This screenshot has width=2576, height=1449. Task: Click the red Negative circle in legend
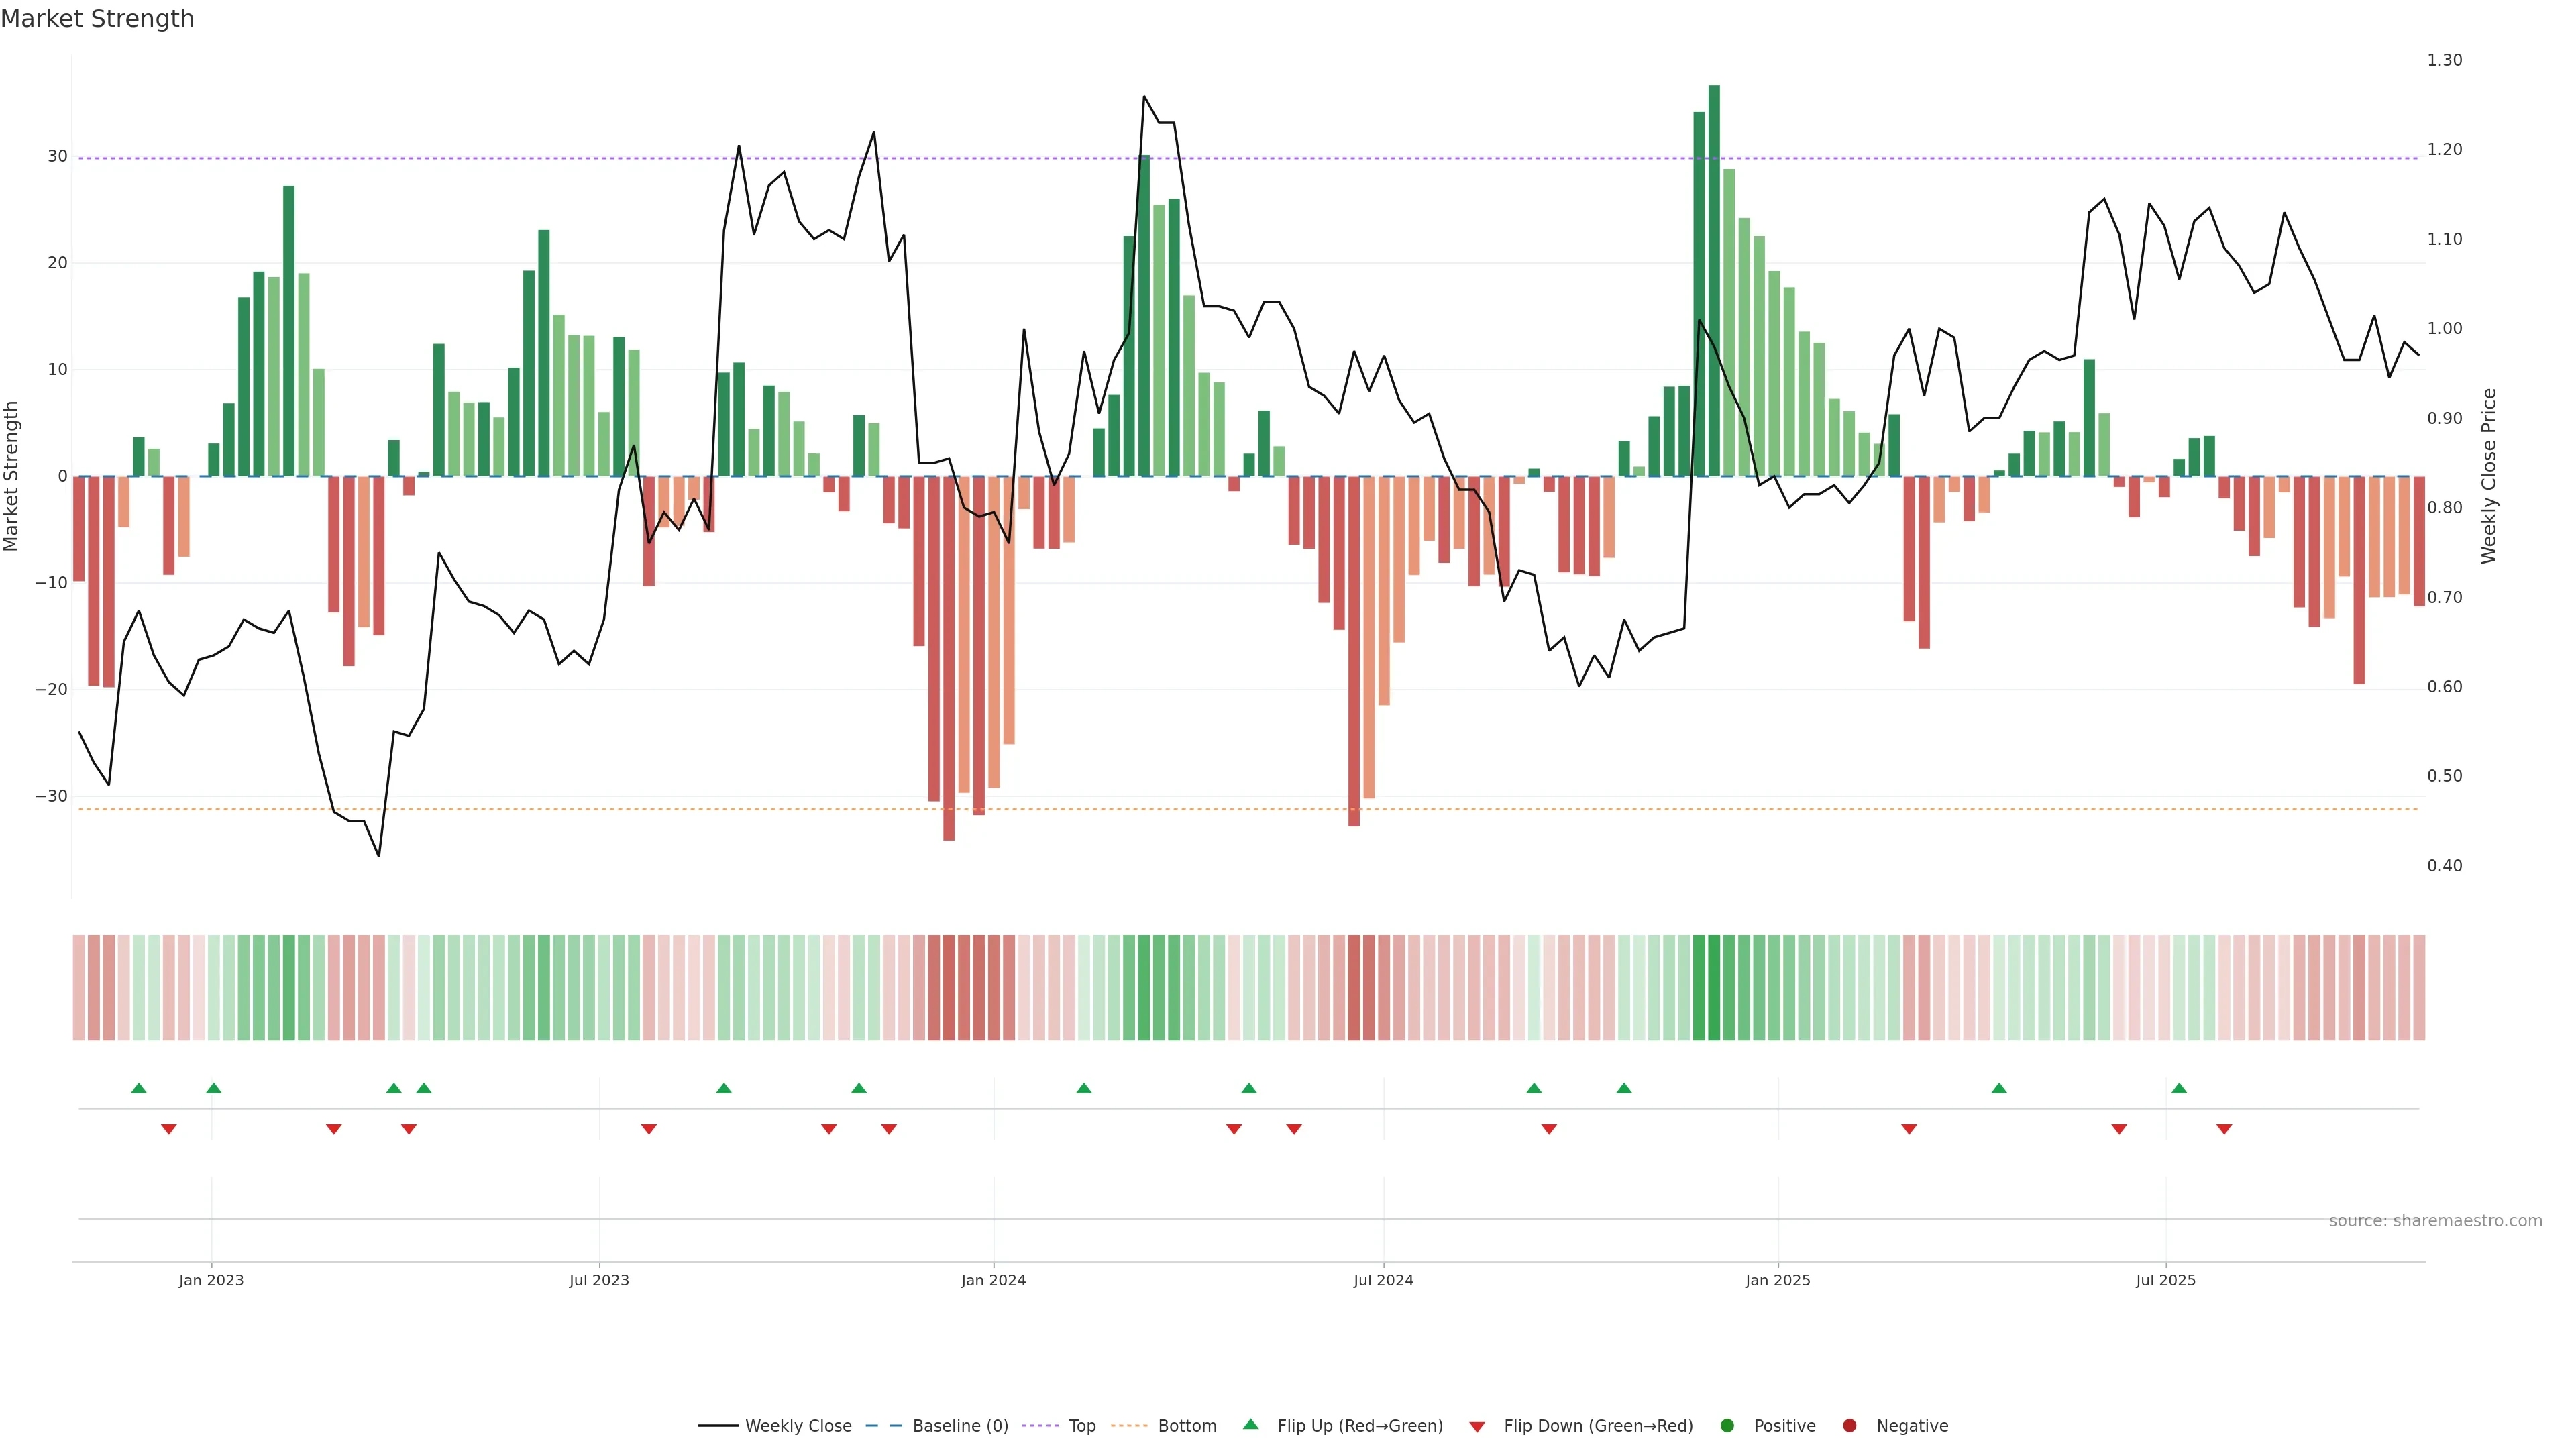1849,1426
